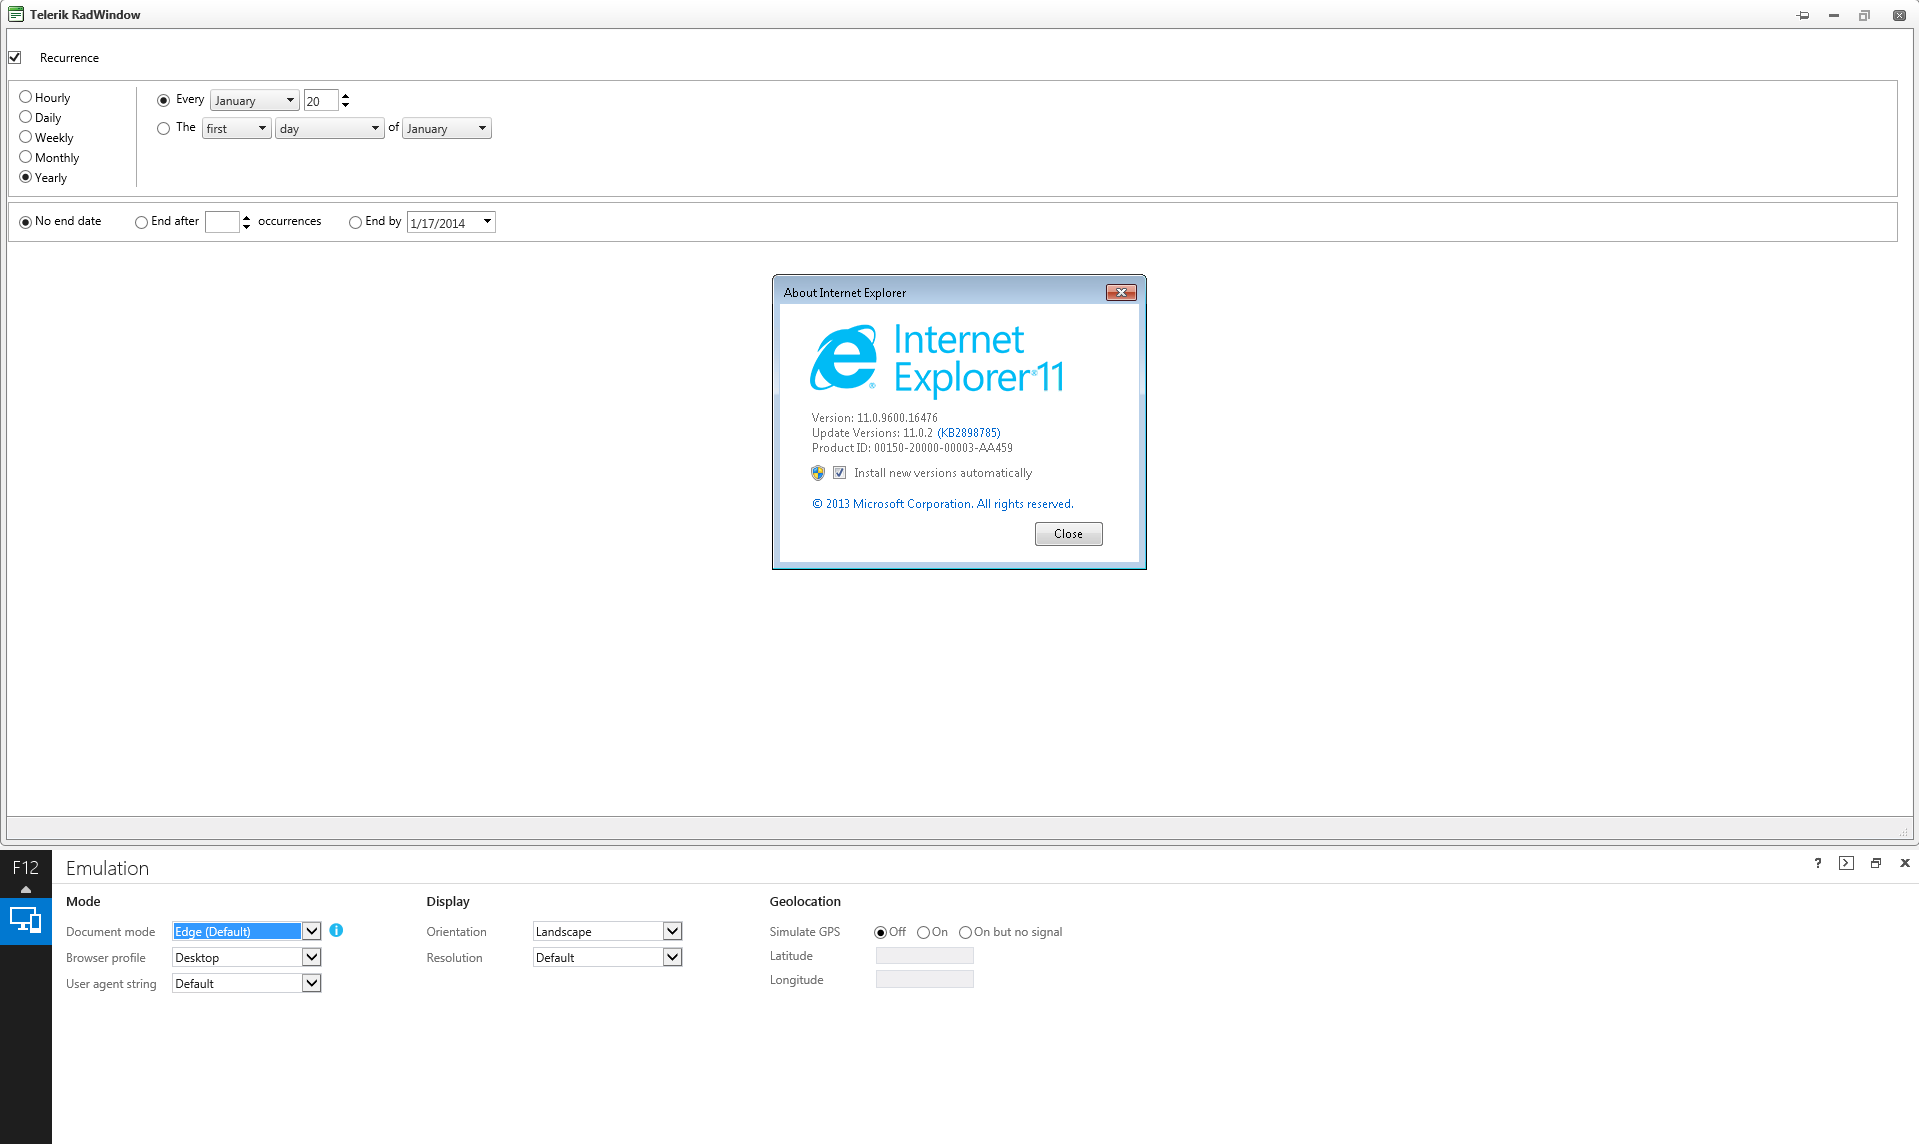1919x1144 pixels.
Task: Toggle Install new versions automatically checkbox
Action: pos(840,473)
